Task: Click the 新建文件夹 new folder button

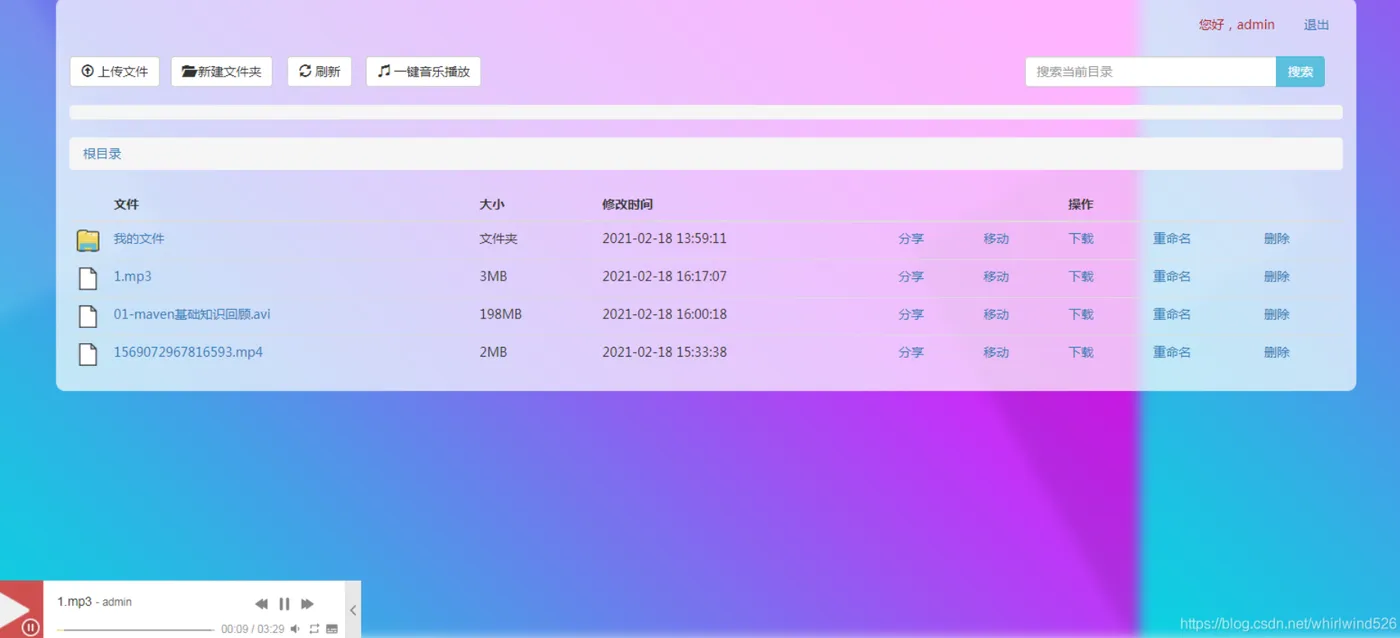Action: (222, 72)
